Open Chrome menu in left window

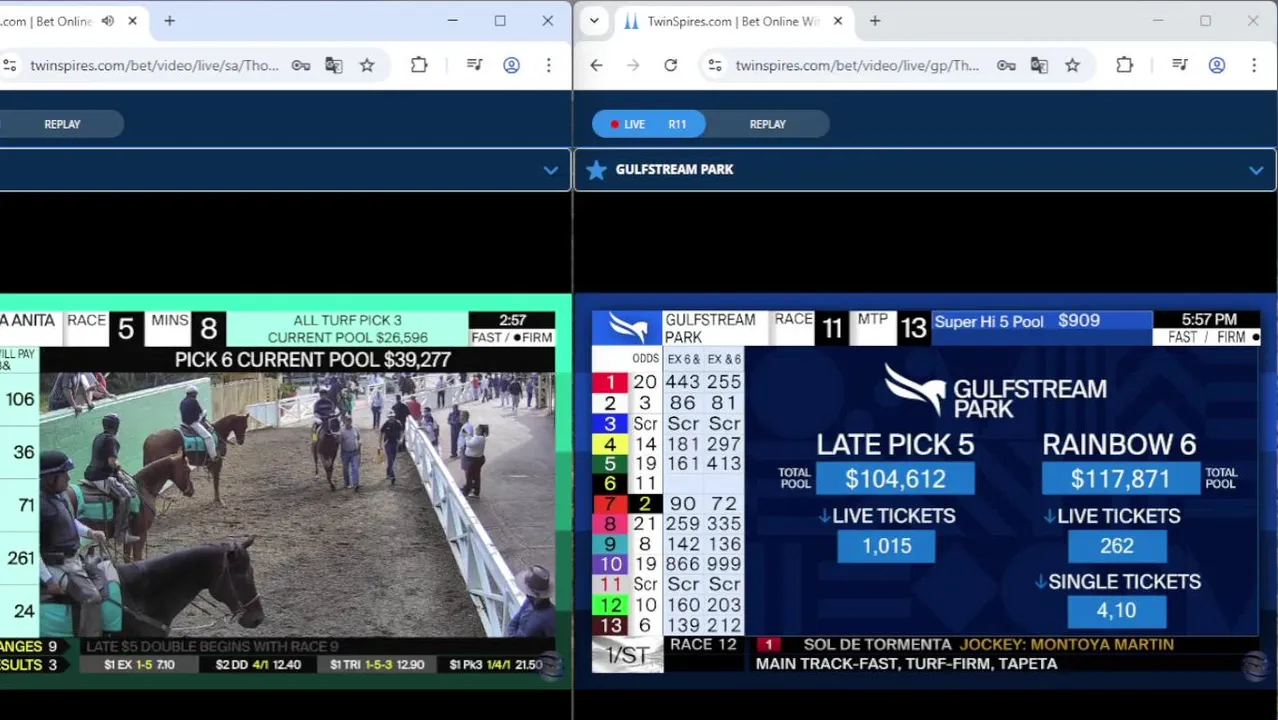coord(548,65)
